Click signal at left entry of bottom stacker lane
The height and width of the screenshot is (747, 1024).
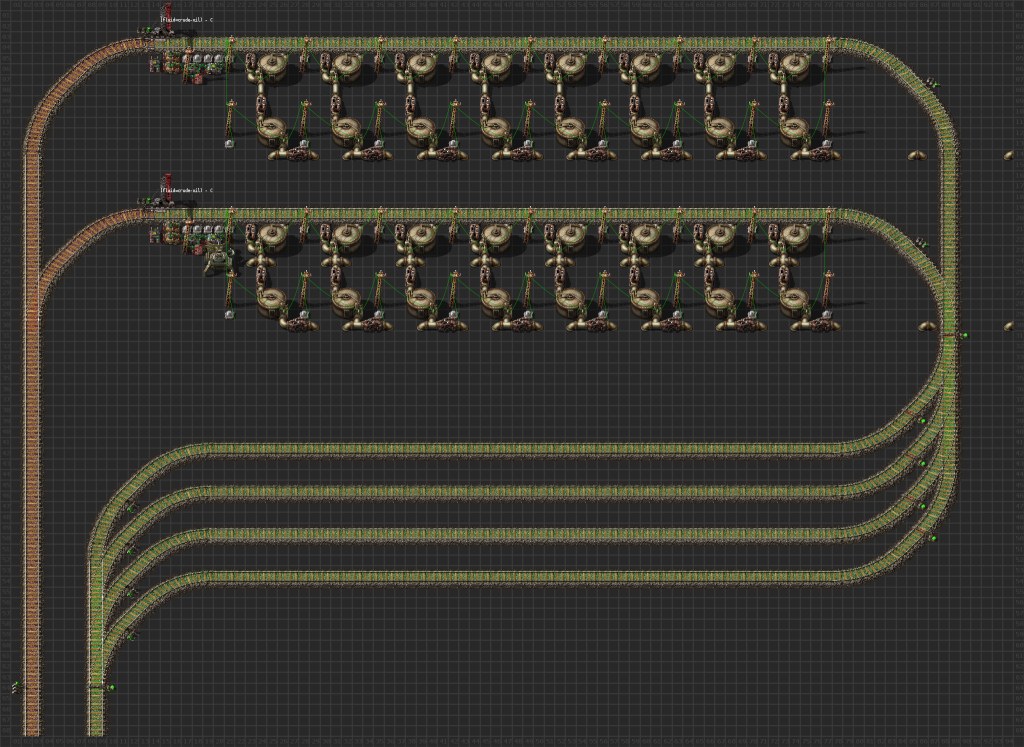(x=131, y=635)
